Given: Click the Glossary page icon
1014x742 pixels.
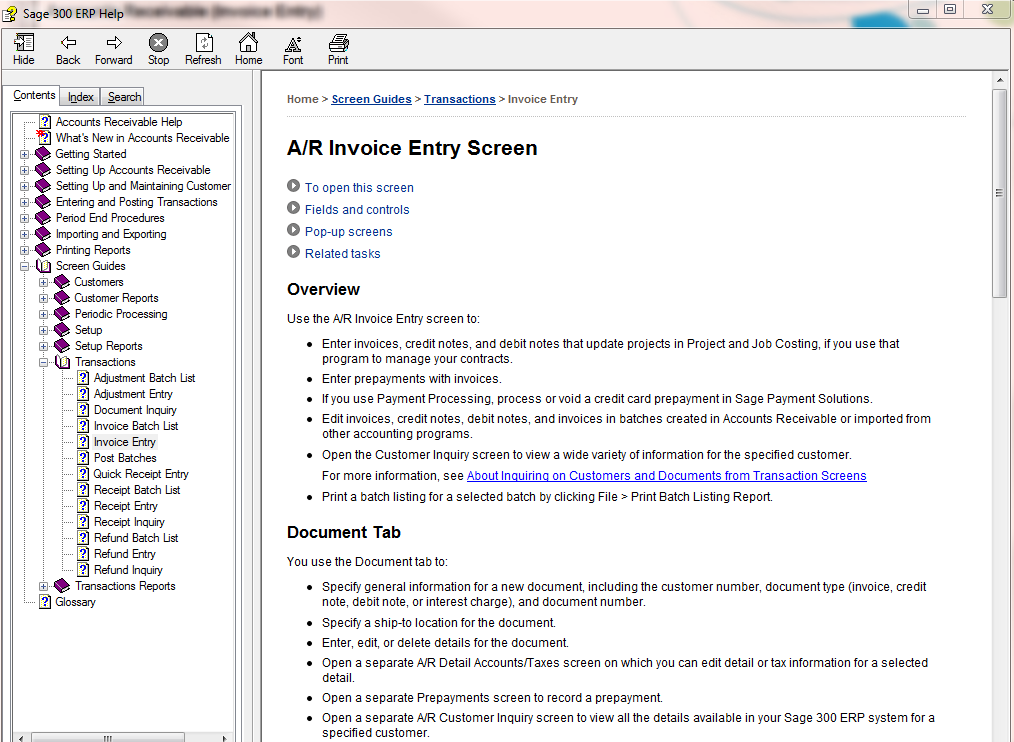Looking at the screenshot, I should pos(45,602).
